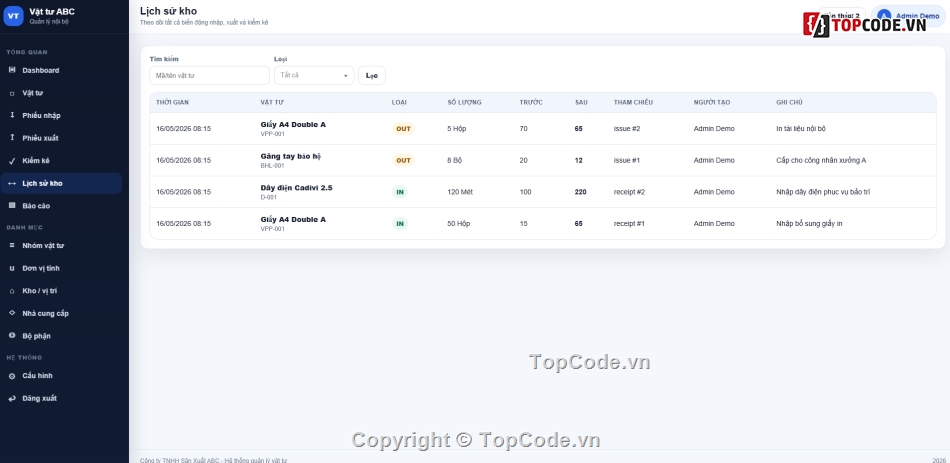The image size is (950, 463).
Task: Click the Dashboard icon in sidebar
Action: 12,70
